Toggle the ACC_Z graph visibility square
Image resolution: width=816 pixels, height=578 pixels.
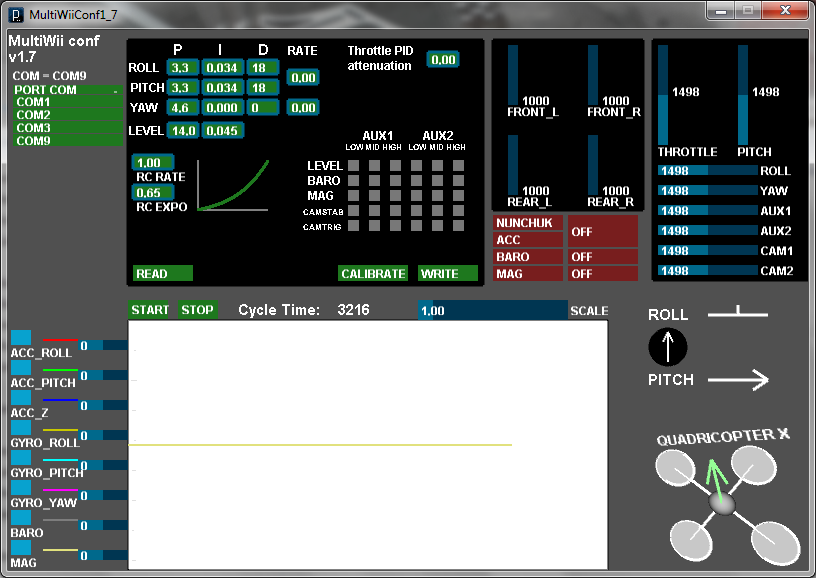click(x=21, y=397)
